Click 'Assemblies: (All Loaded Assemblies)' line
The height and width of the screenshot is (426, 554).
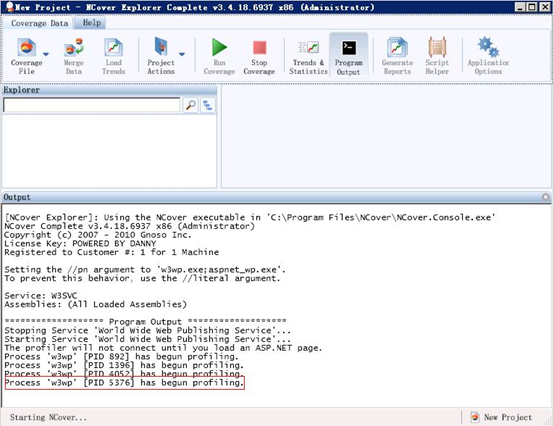click(95, 304)
